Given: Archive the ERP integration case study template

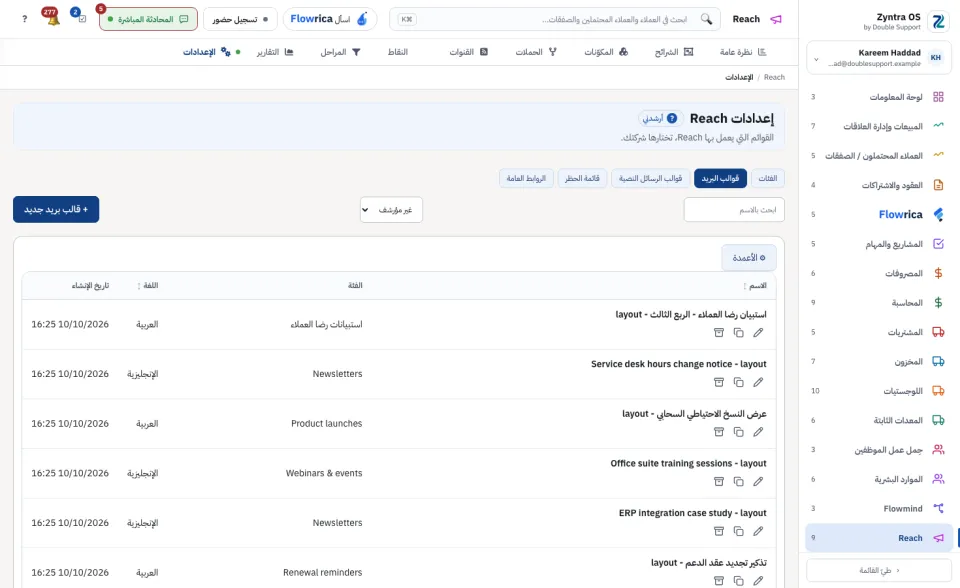Looking at the screenshot, I should pos(719,531).
